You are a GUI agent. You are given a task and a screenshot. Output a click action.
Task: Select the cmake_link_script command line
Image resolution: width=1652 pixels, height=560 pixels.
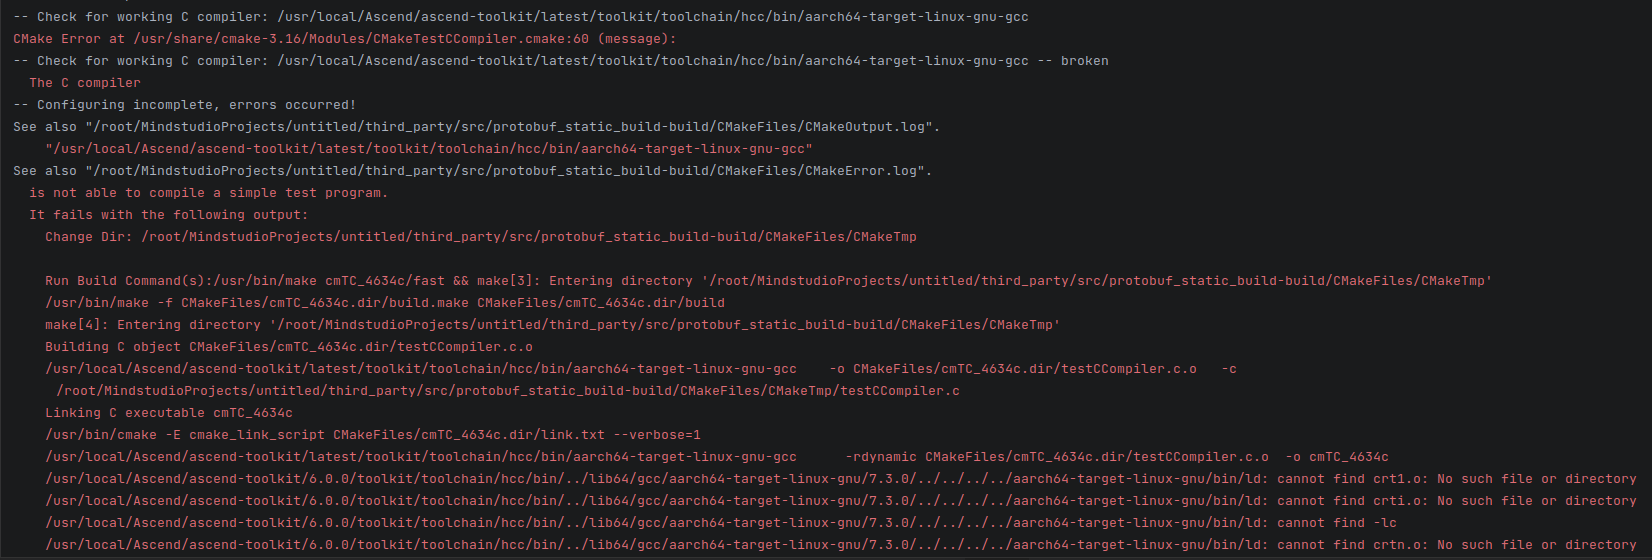pos(373,435)
